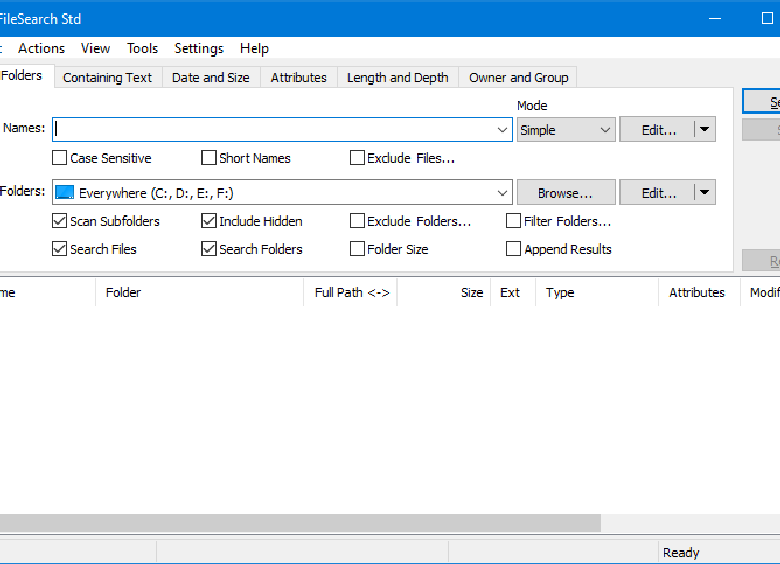
Task: Click Edit button next to Mode
Action: tap(658, 130)
